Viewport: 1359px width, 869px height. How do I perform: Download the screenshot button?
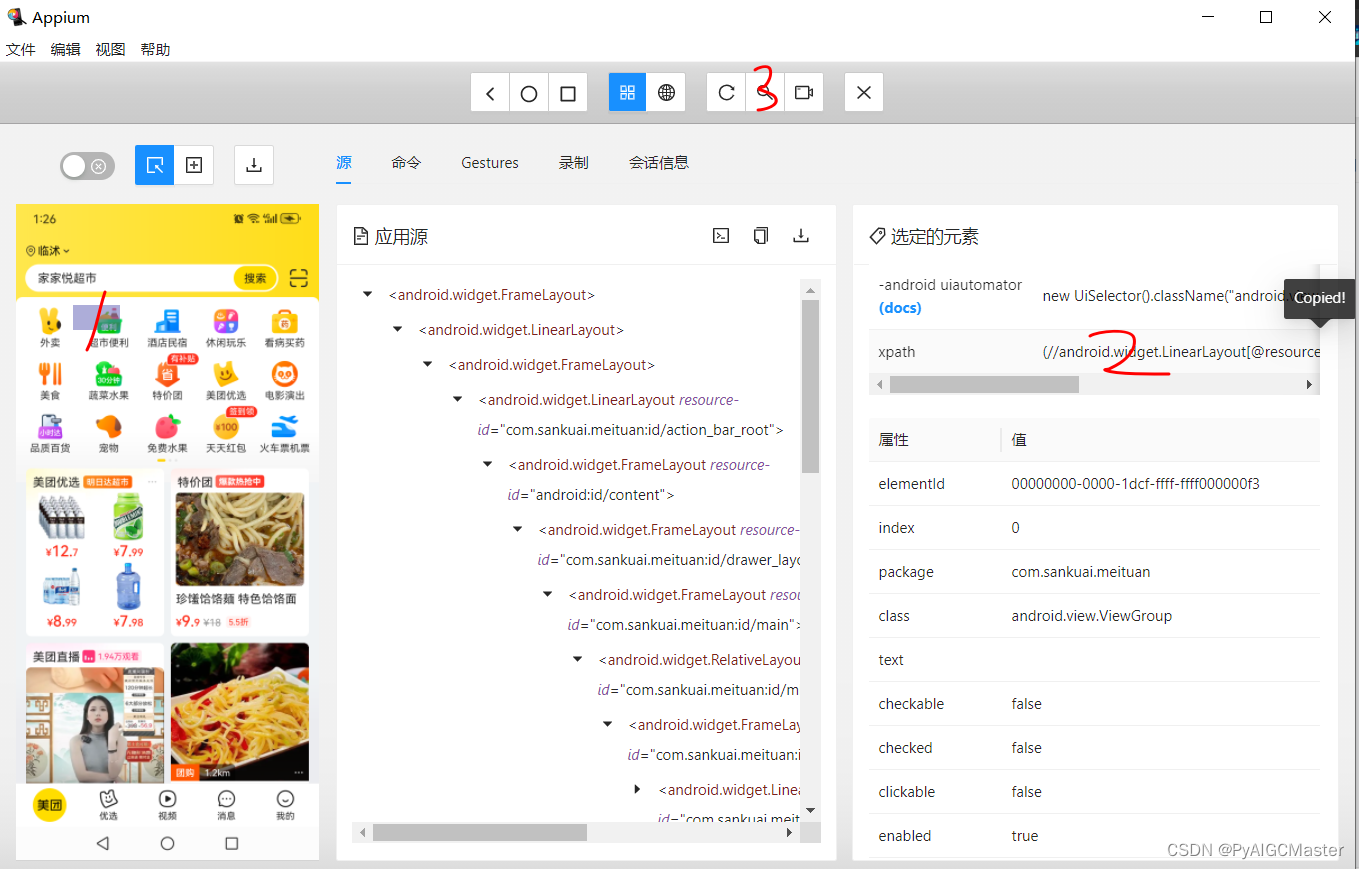(254, 165)
